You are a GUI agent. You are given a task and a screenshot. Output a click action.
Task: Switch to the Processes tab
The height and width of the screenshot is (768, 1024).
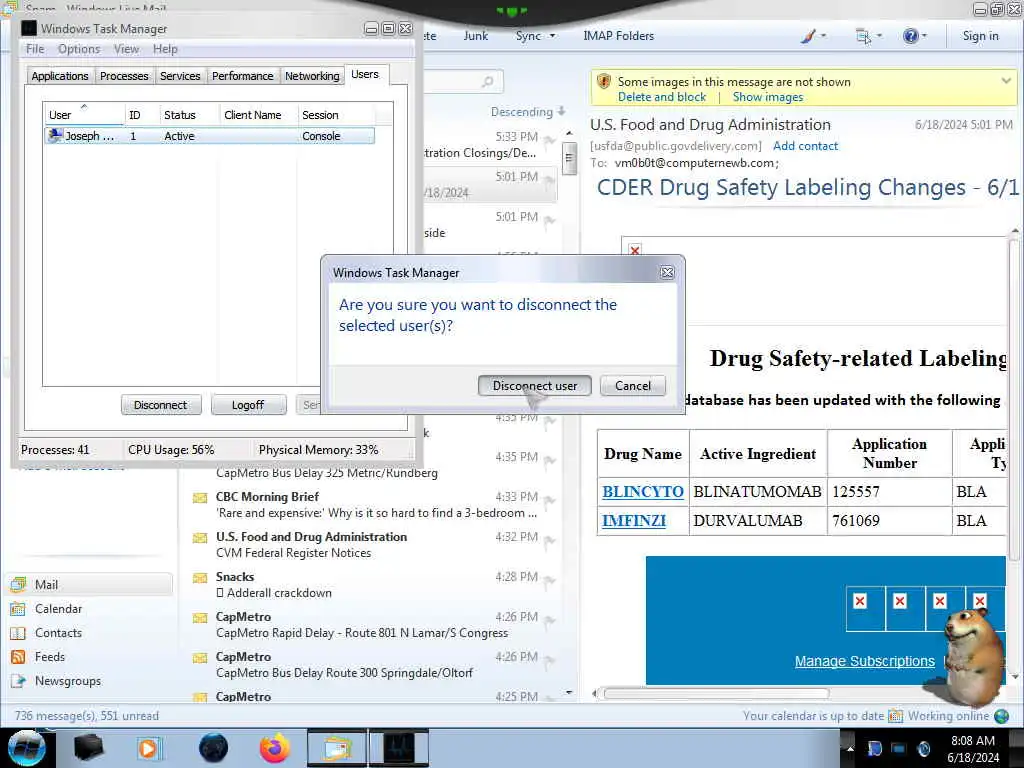coord(124,76)
